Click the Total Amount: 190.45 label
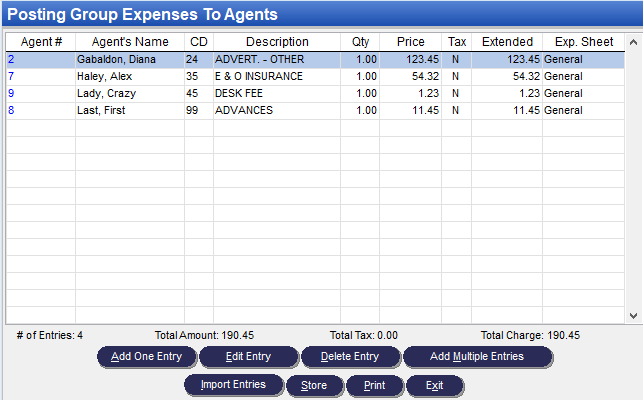Viewport: 643px width, 400px height. click(204, 336)
